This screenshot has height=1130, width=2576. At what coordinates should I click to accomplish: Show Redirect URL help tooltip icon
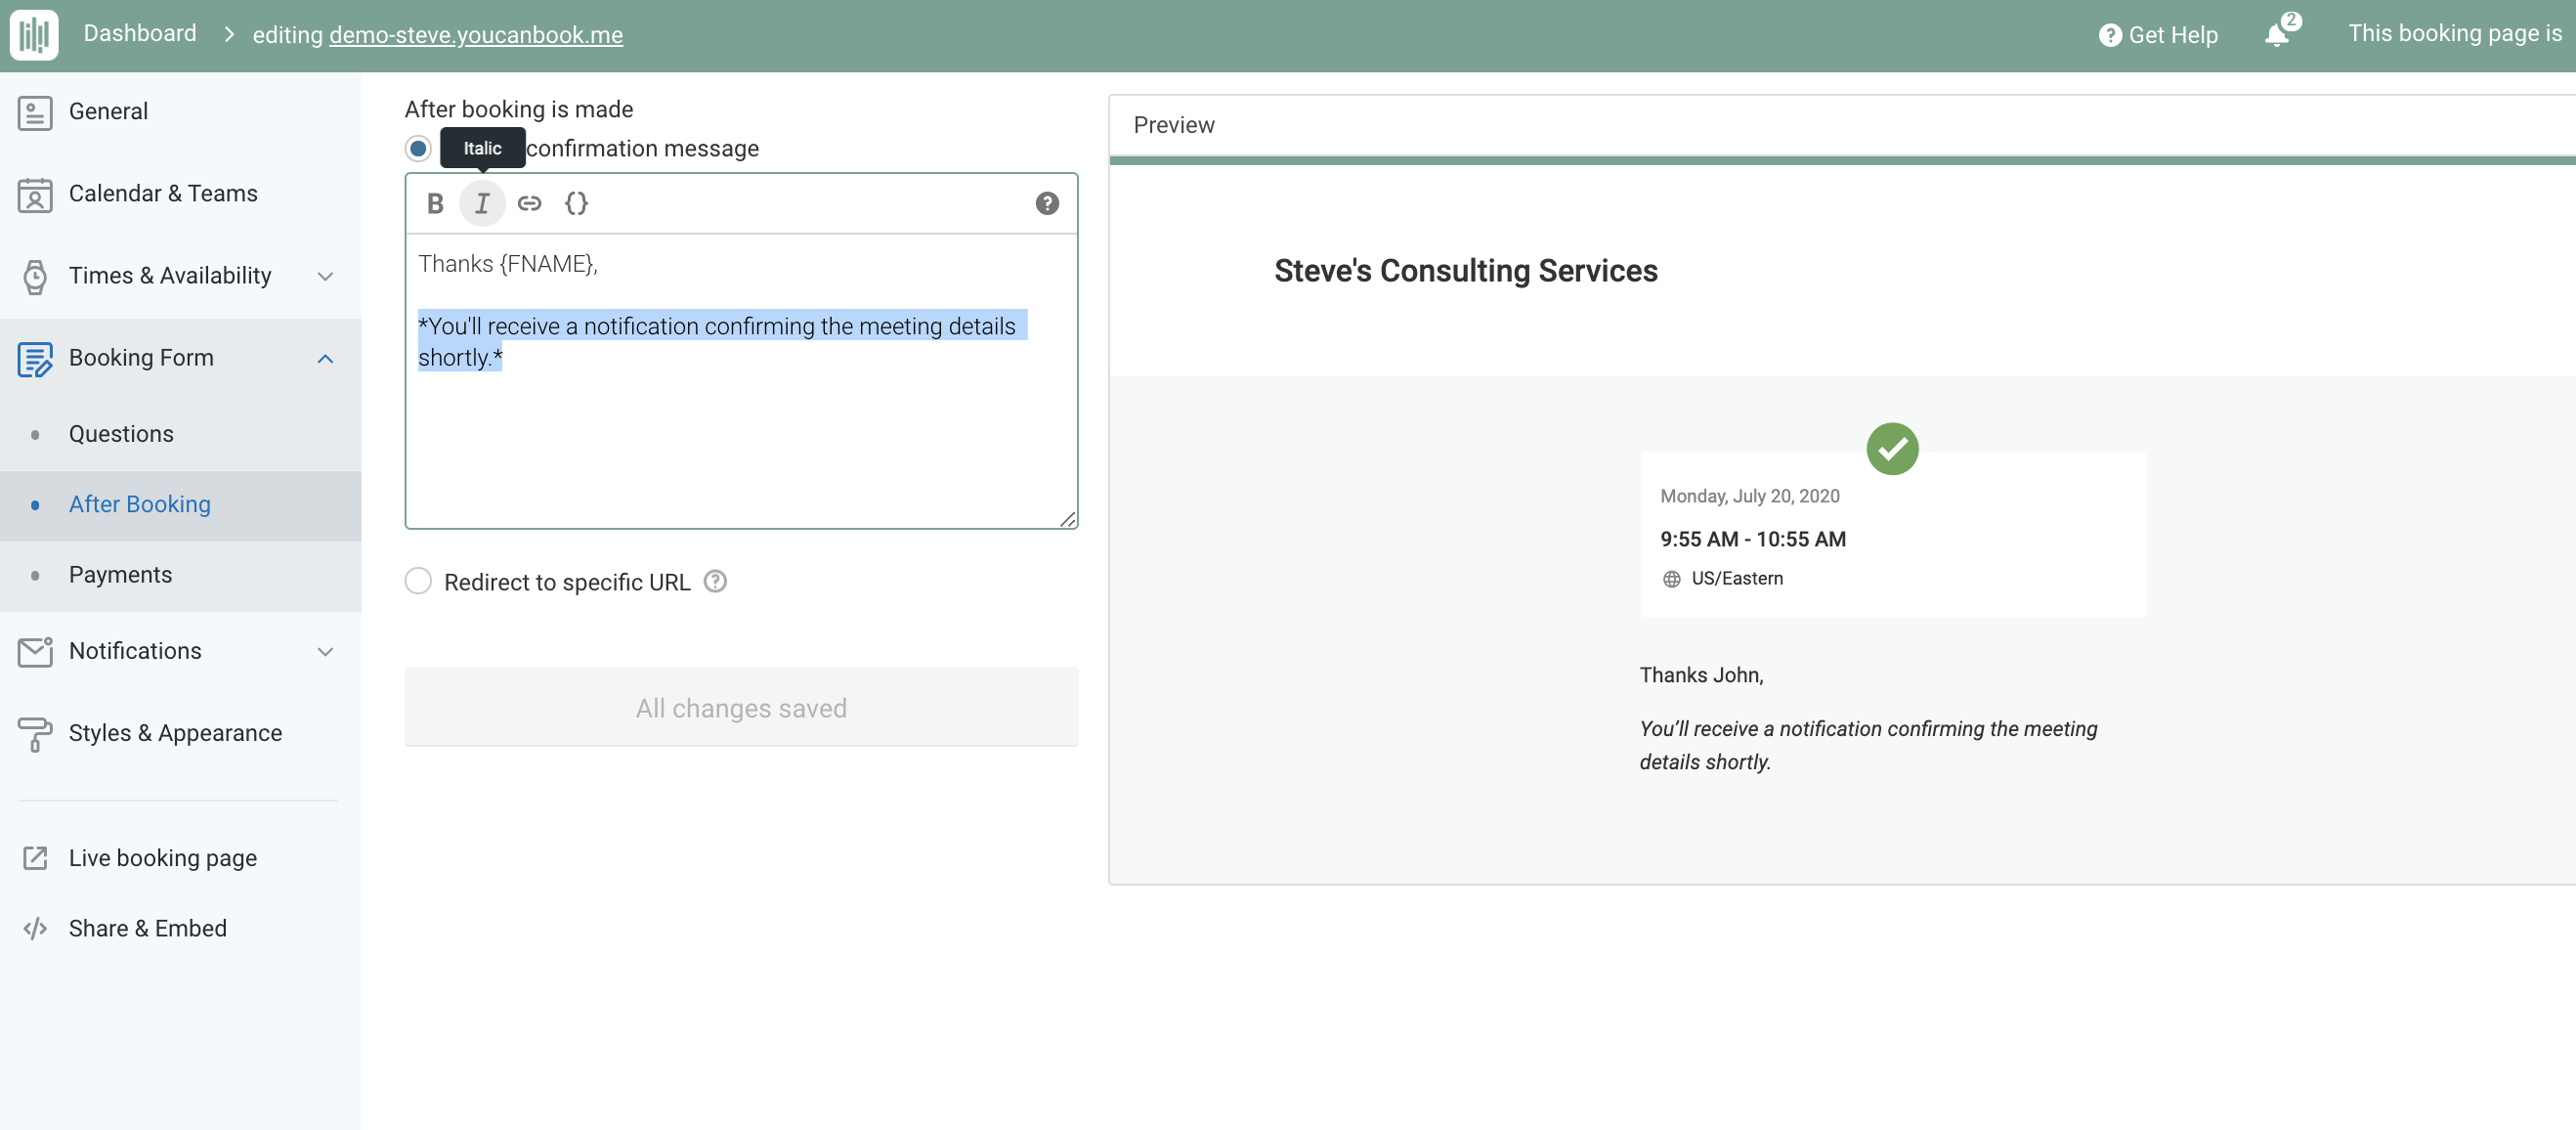pos(715,581)
